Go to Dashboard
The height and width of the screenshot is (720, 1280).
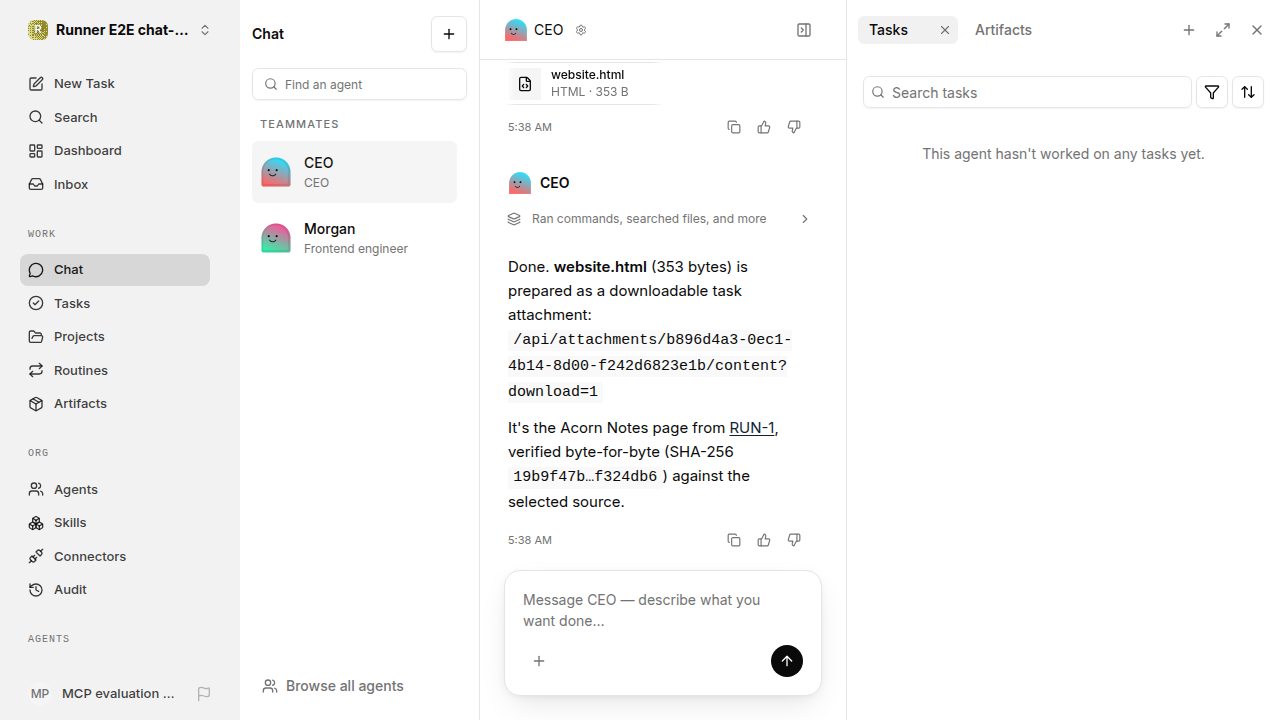[115, 151]
